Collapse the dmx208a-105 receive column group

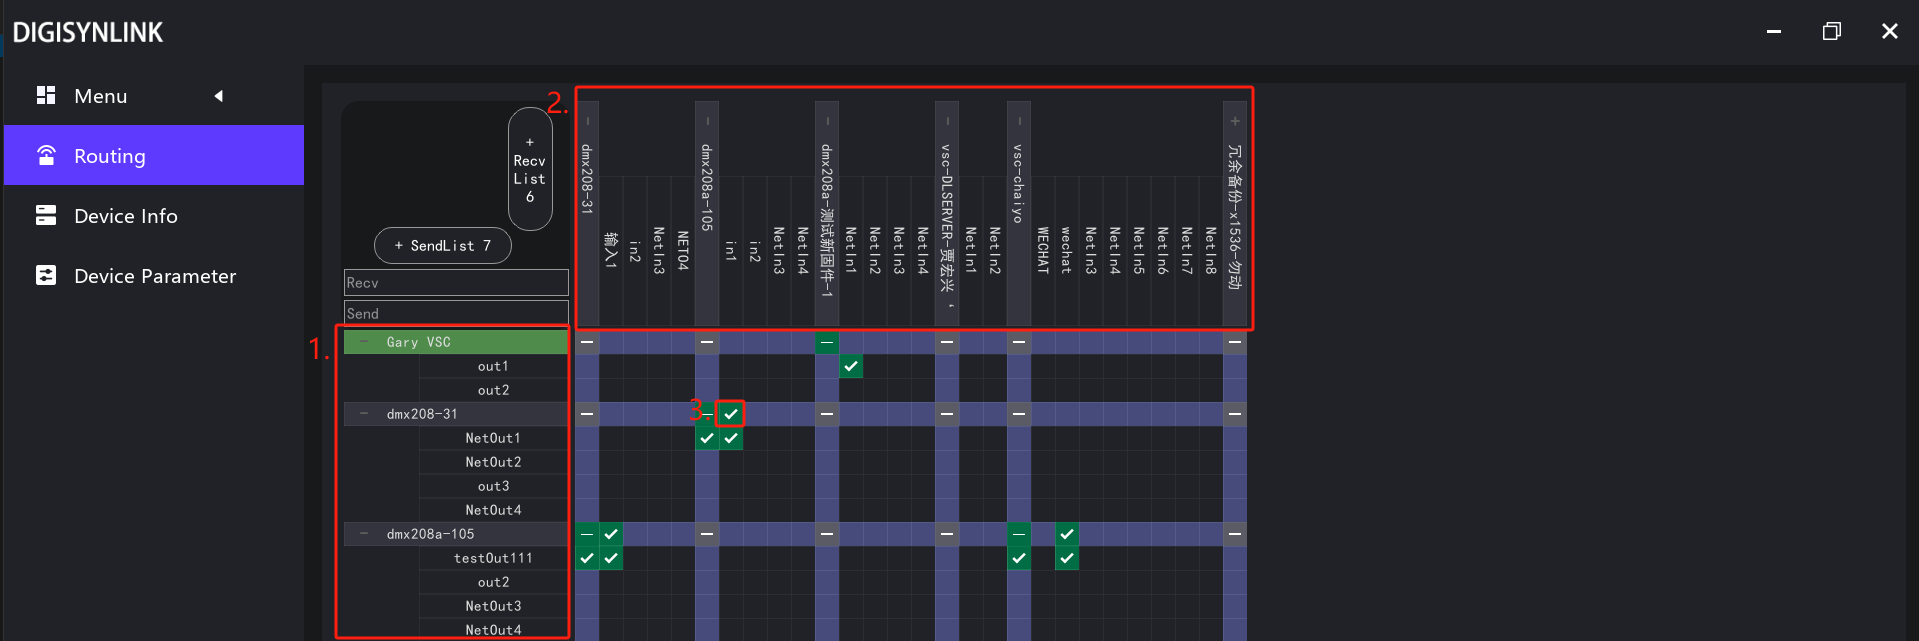click(x=707, y=121)
